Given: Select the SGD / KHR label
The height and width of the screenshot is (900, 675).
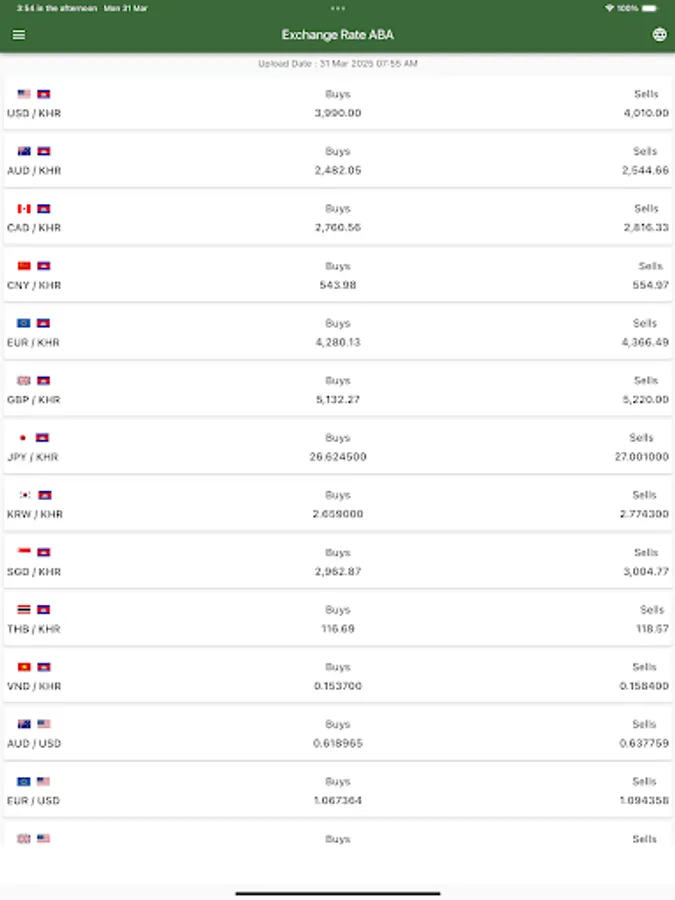Looking at the screenshot, I should (34, 571).
